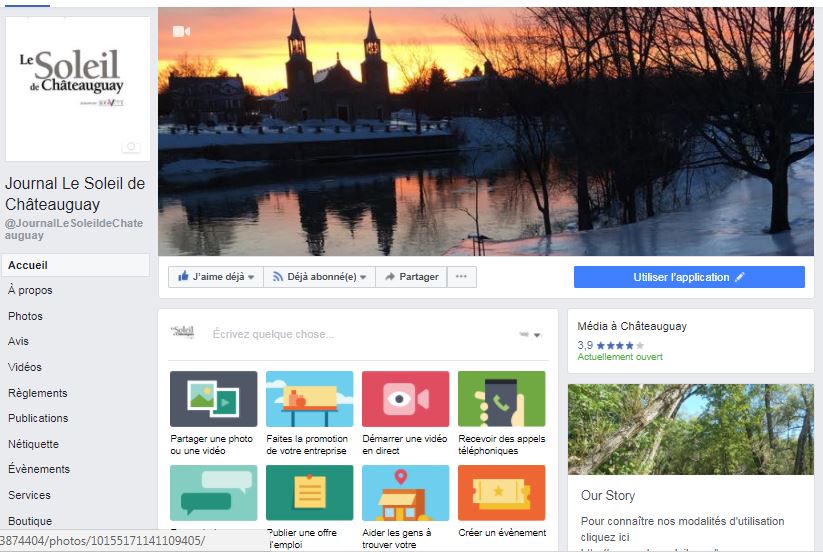823x552 pixels.
Task: Click the chat bubbles messages tile
Action: [214, 493]
